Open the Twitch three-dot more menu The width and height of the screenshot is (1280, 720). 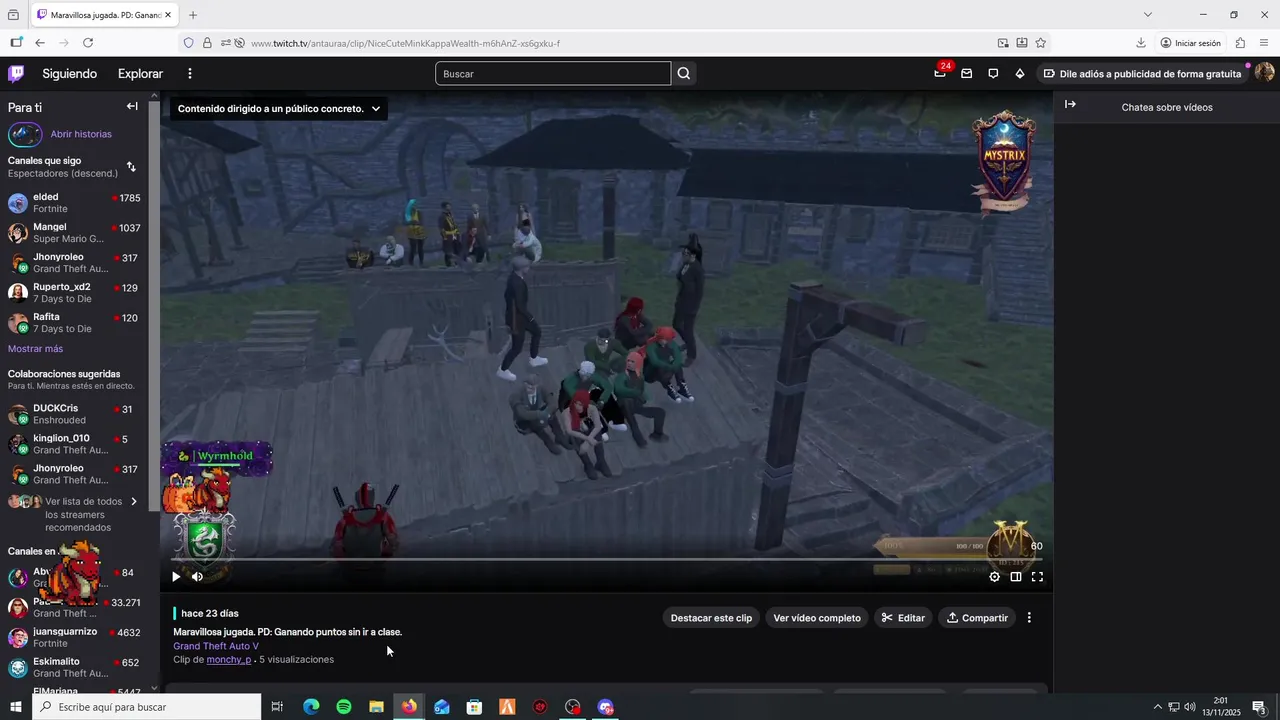click(190, 73)
